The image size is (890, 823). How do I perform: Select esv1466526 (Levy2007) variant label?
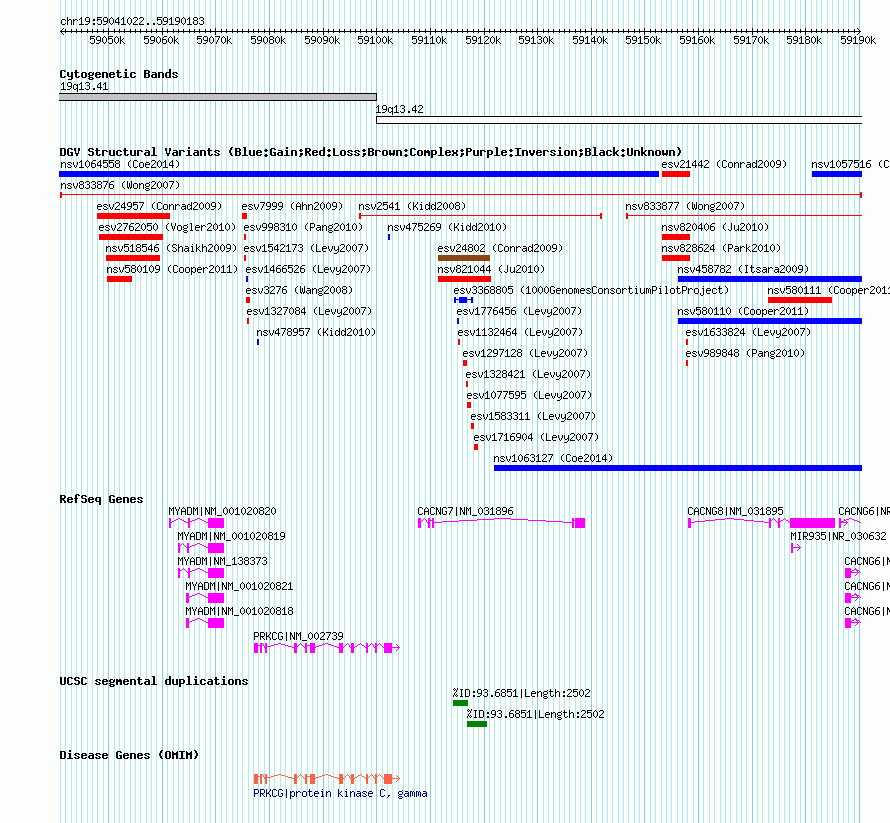point(308,269)
